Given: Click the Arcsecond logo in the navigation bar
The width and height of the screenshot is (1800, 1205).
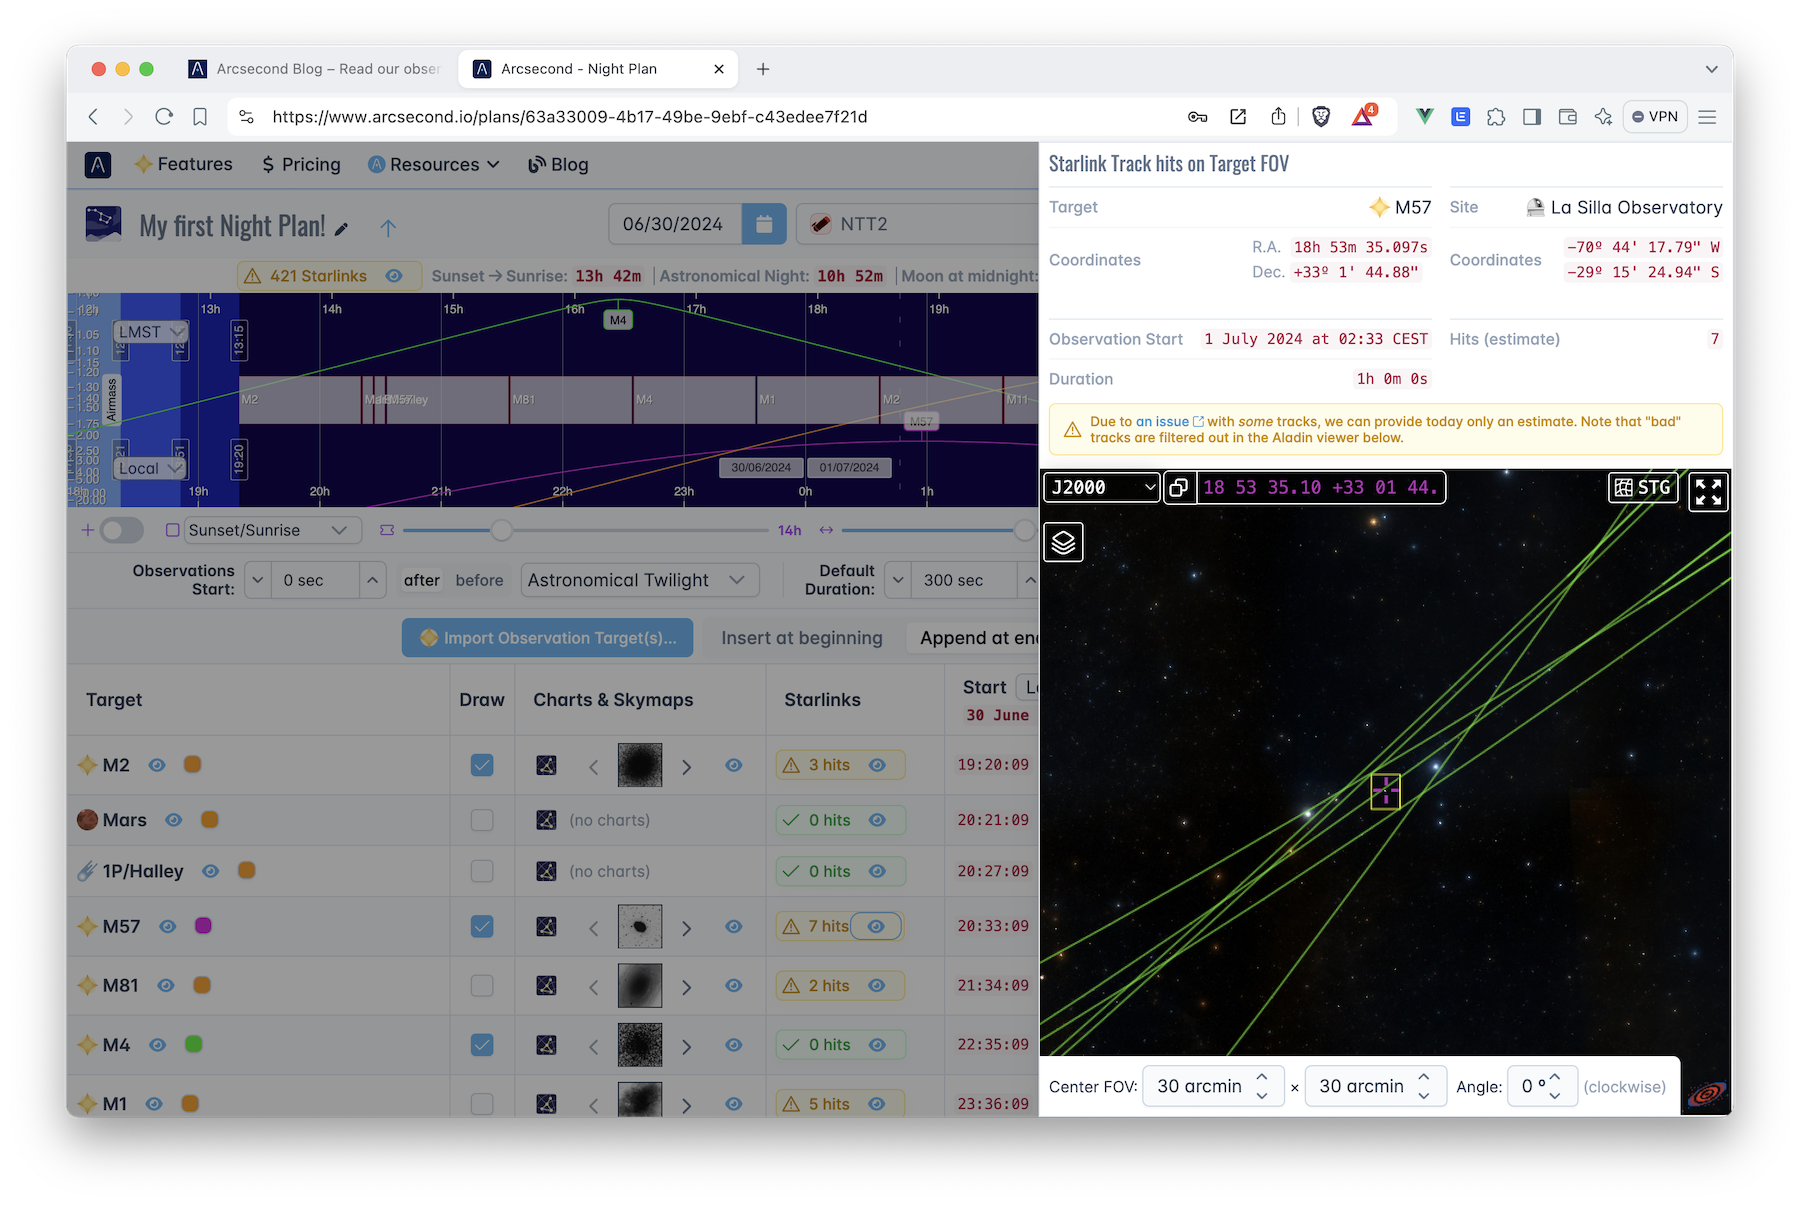Looking at the screenshot, I should 97,164.
